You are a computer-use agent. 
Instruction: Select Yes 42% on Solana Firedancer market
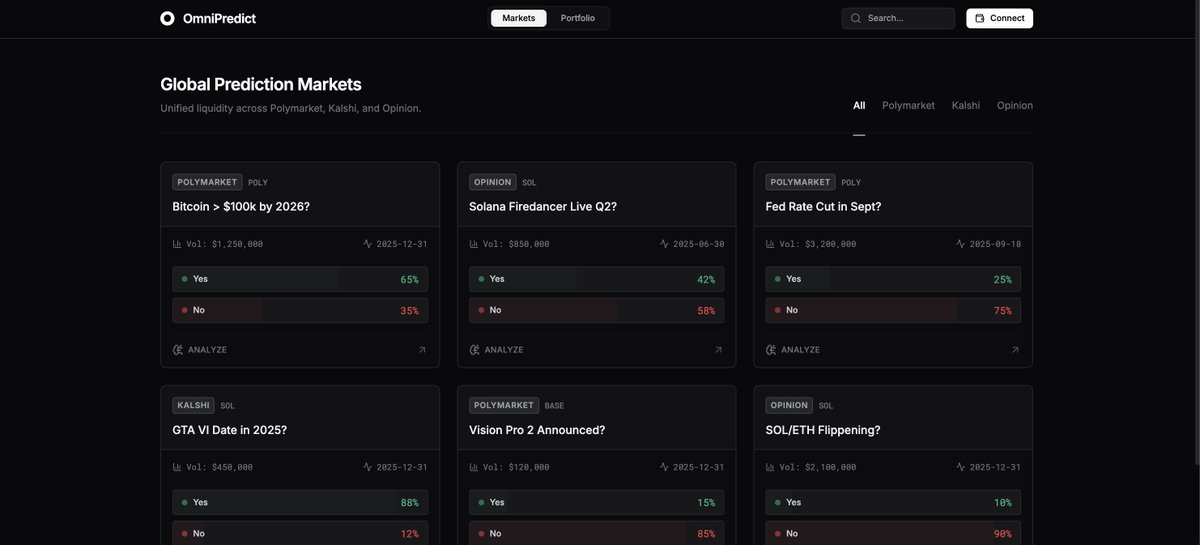[x=597, y=279]
